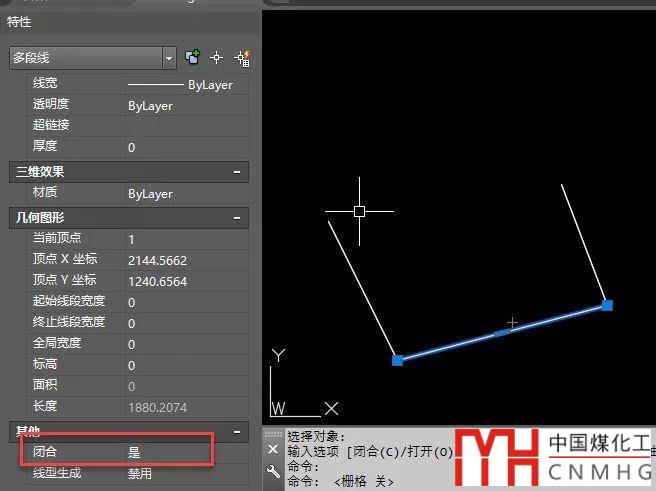The image size is (656, 491).
Task: Edit the 全局宽度 value field
Action: click(x=185, y=343)
